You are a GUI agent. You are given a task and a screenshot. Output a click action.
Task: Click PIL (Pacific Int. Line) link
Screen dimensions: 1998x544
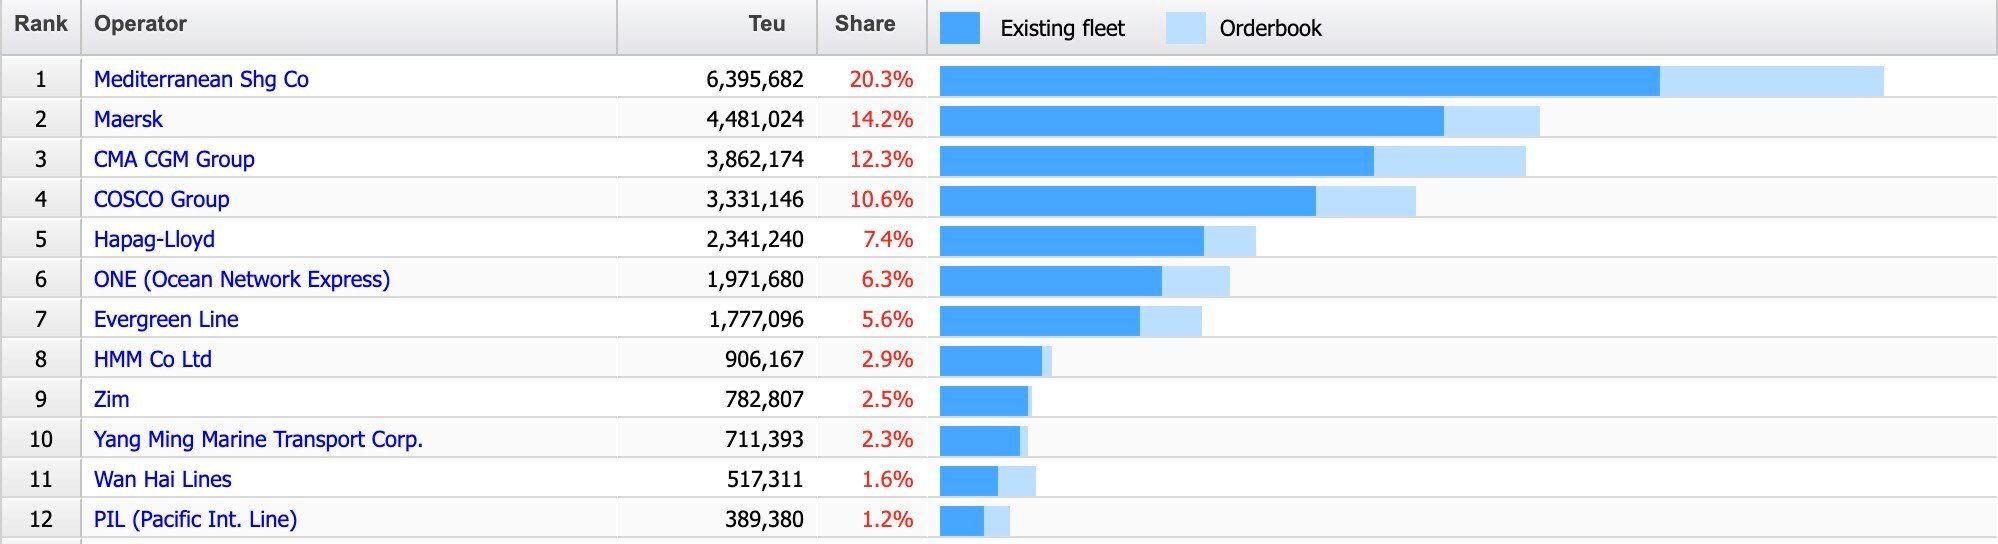[195, 520]
